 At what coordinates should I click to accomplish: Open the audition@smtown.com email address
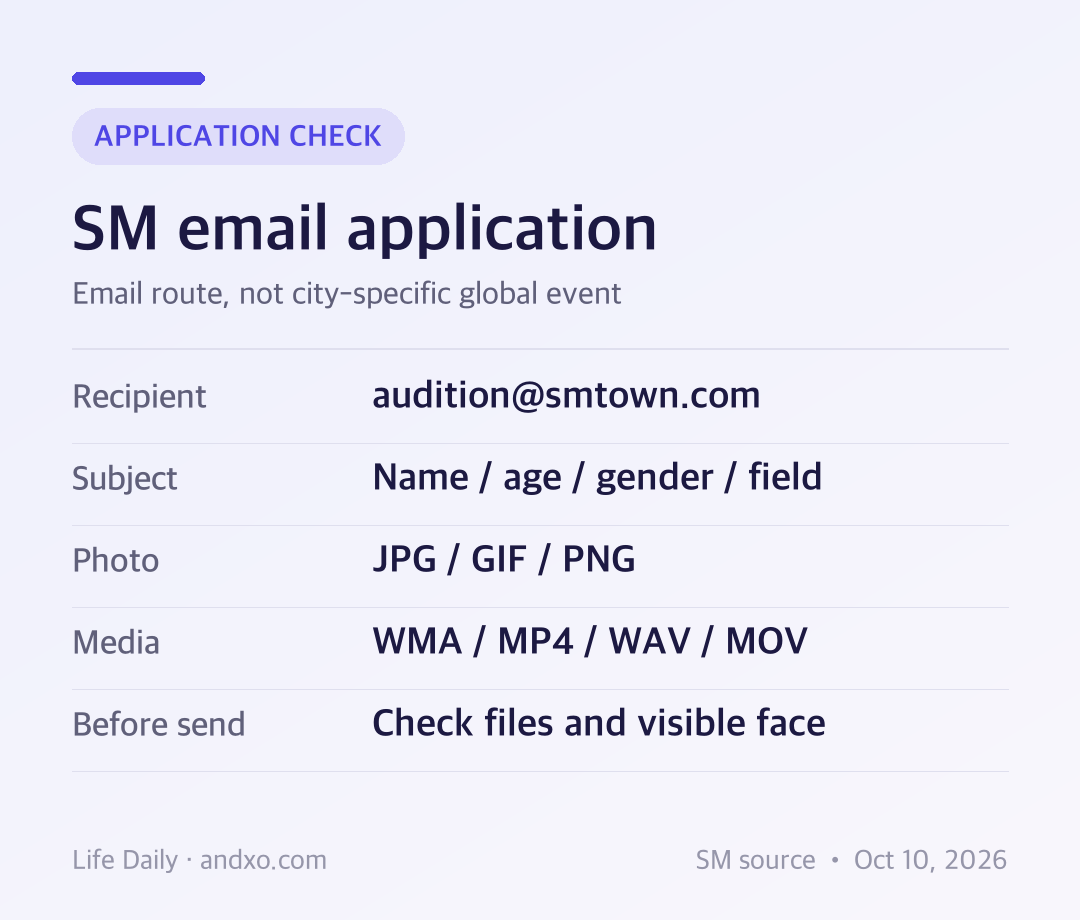pos(566,395)
